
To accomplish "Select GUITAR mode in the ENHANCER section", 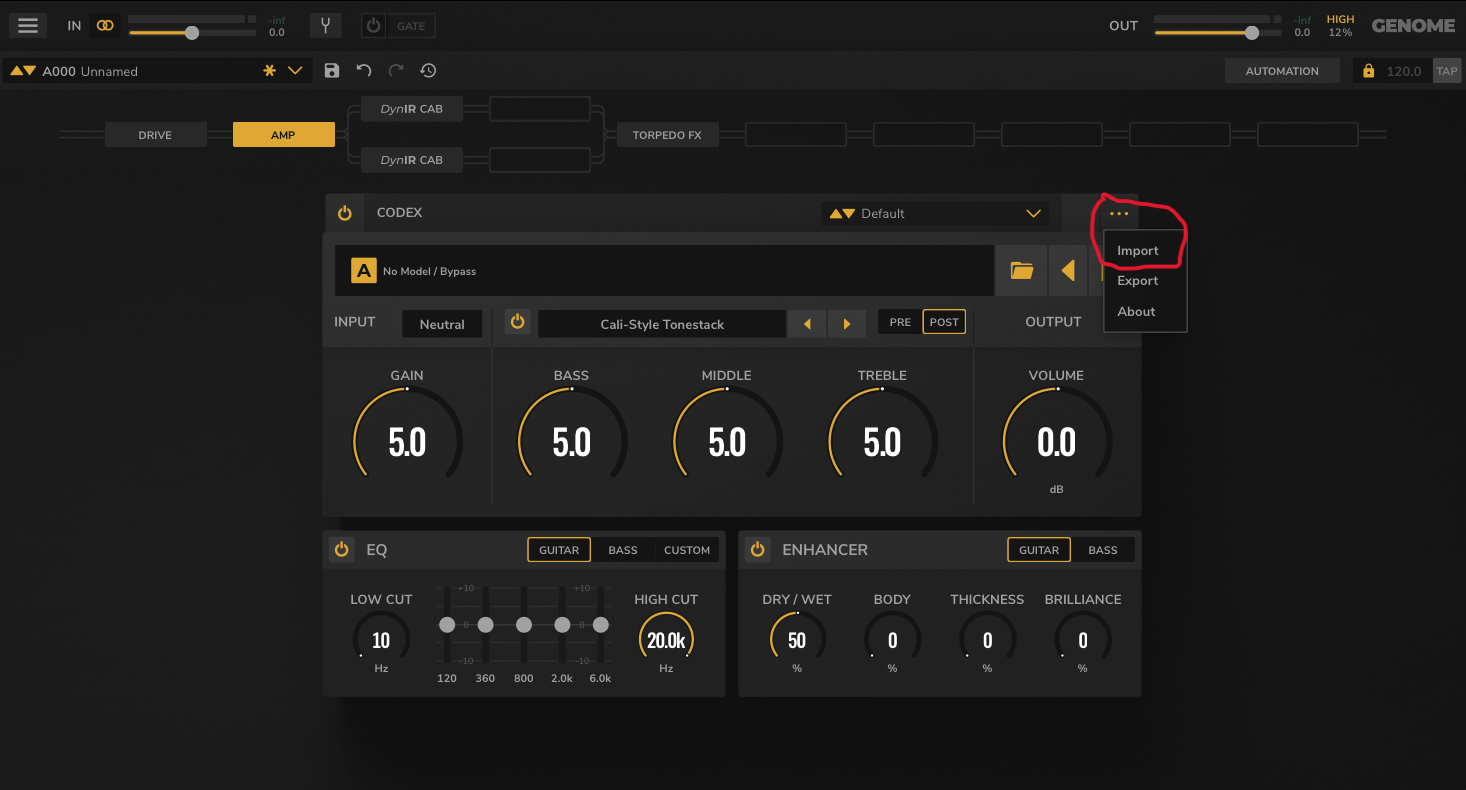I will (1039, 550).
